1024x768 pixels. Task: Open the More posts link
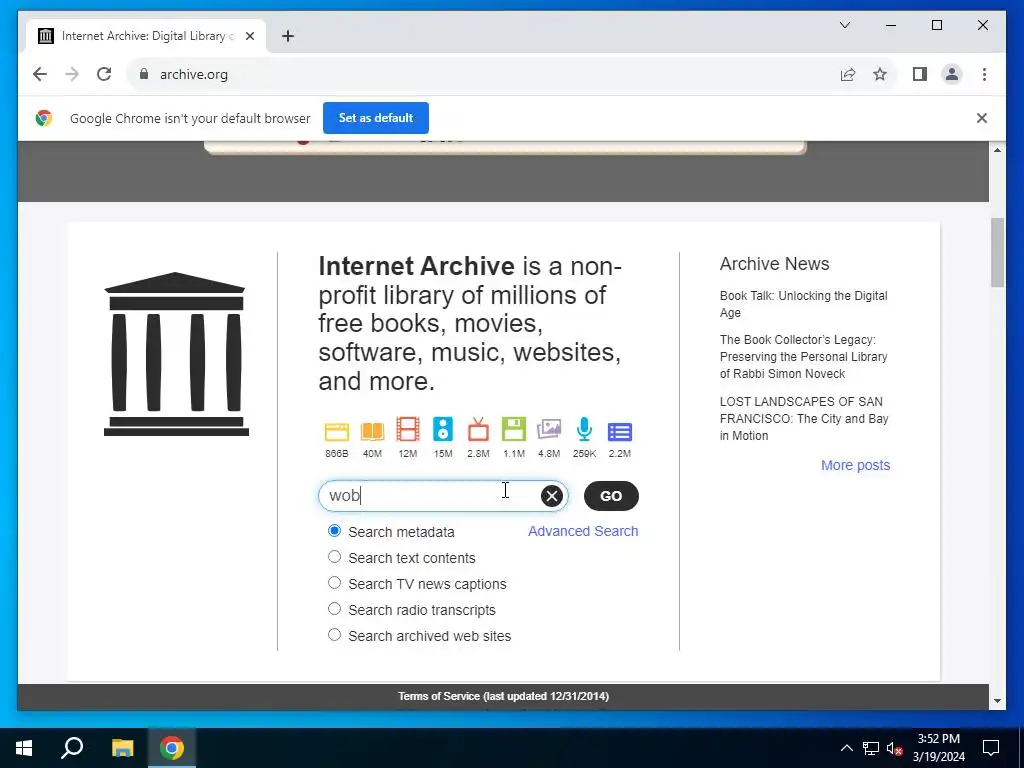click(856, 466)
